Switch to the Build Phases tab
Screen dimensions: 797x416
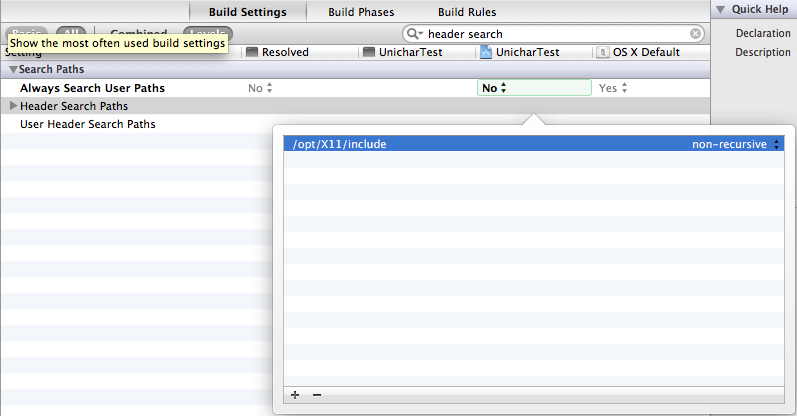coord(361,12)
